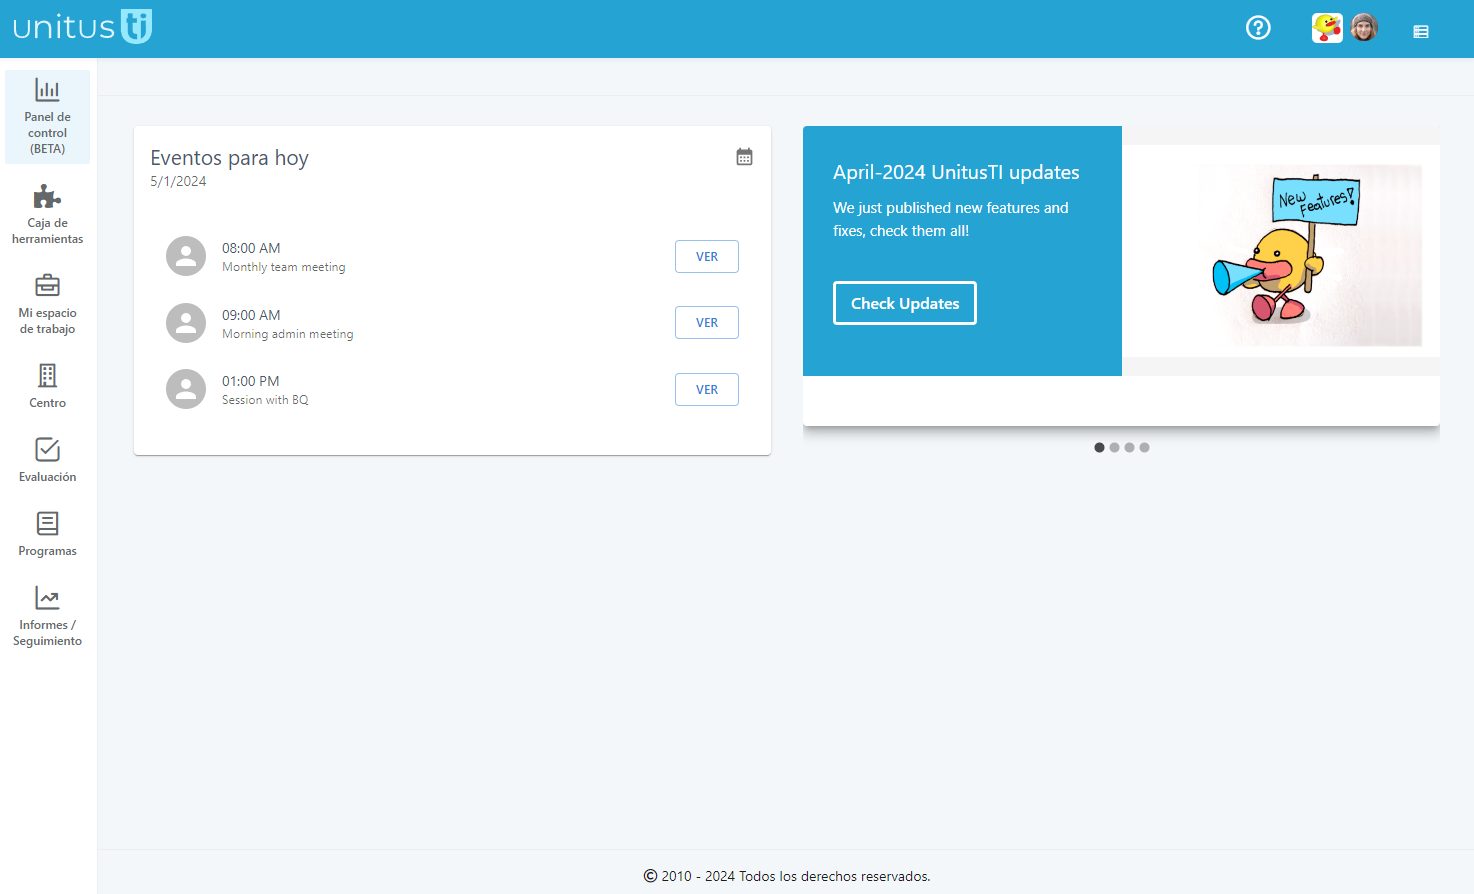Open the calendar icon on Eventos para hoy
Screen dimensions: 1474x894
pos(744,156)
